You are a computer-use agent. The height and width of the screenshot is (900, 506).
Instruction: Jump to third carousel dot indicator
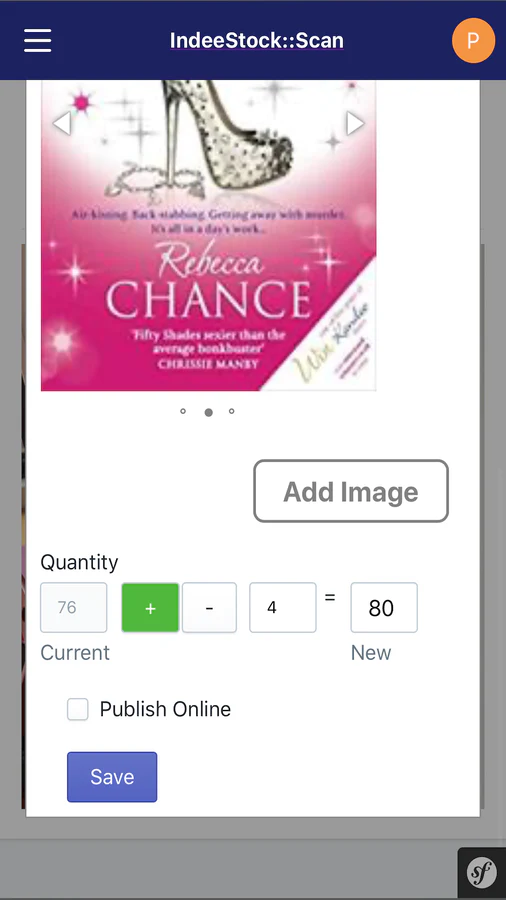pos(232,411)
